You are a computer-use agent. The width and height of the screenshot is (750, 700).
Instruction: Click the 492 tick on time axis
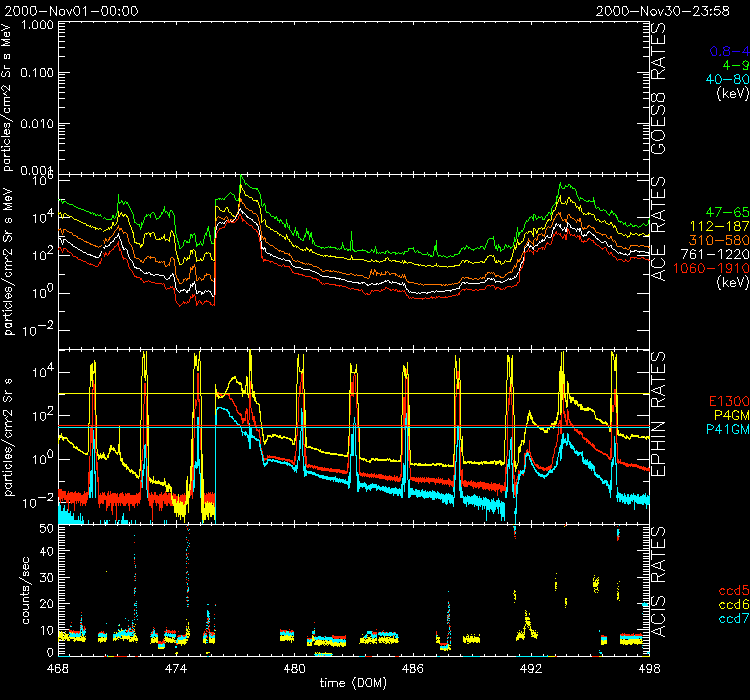point(531,667)
